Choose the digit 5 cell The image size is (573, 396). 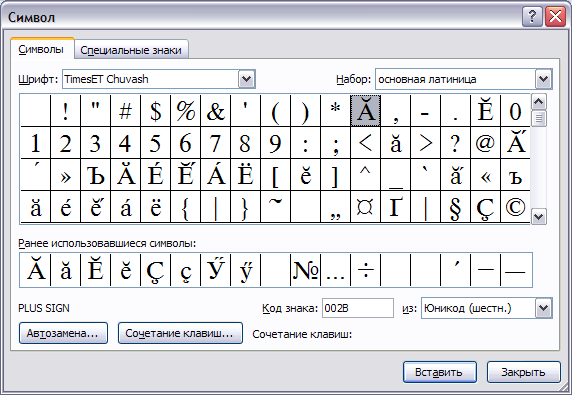[x=155, y=143]
